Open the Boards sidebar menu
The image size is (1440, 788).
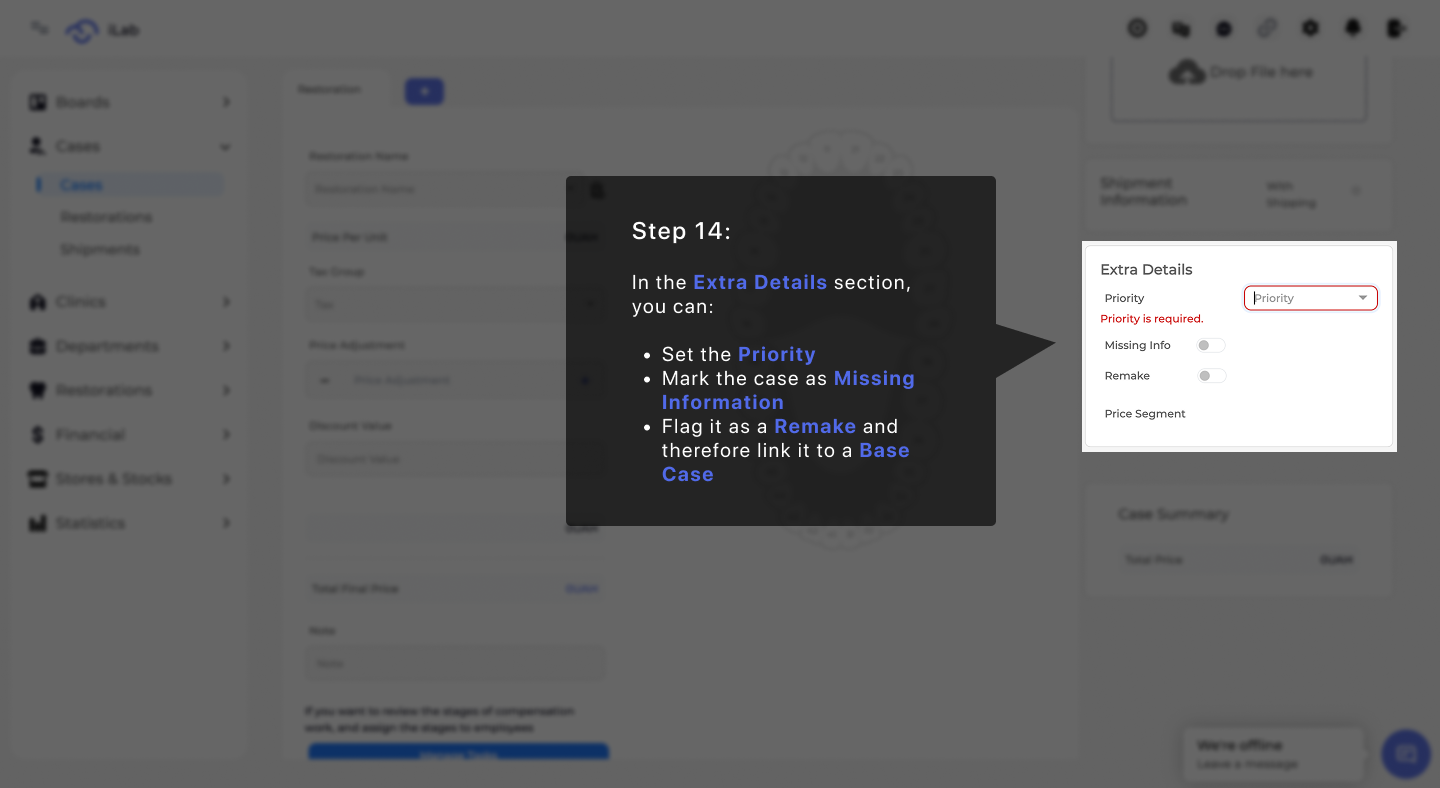point(129,102)
